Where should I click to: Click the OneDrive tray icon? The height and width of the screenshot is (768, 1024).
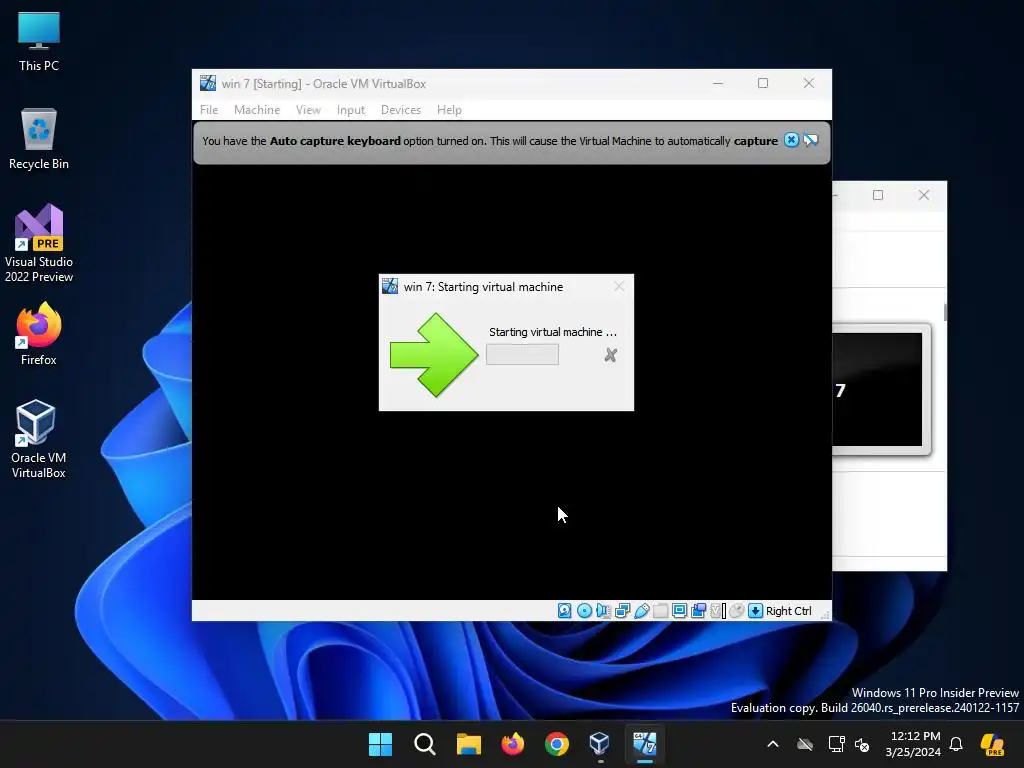pos(805,744)
